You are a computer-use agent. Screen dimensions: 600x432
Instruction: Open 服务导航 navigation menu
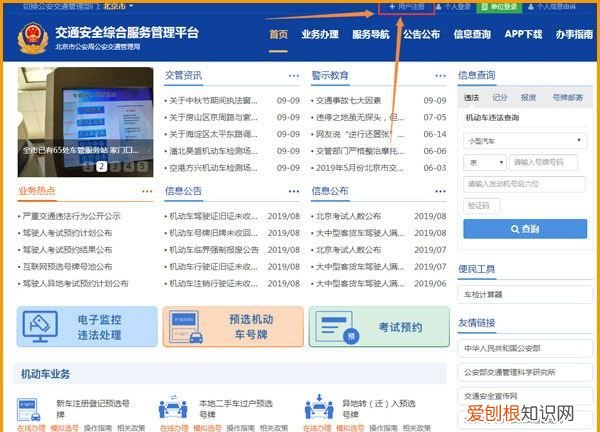click(x=370, y=34)
